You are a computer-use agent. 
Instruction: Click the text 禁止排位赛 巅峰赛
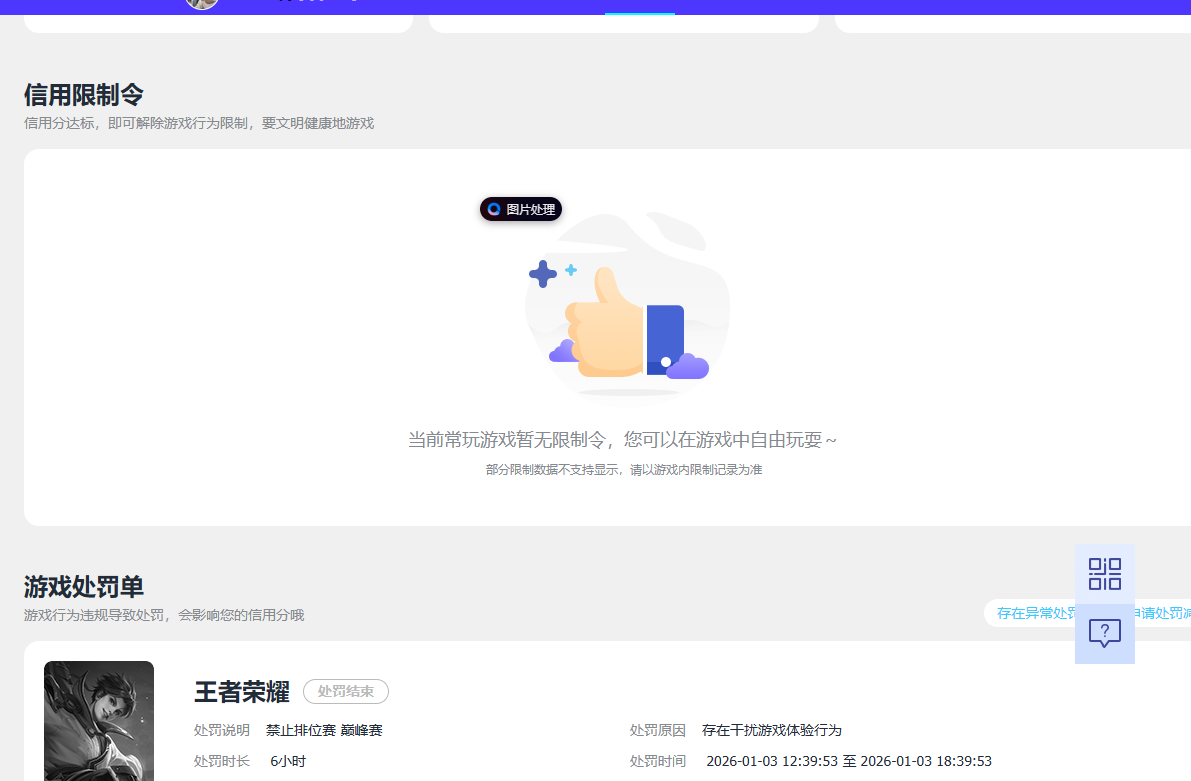pos(324,730)
